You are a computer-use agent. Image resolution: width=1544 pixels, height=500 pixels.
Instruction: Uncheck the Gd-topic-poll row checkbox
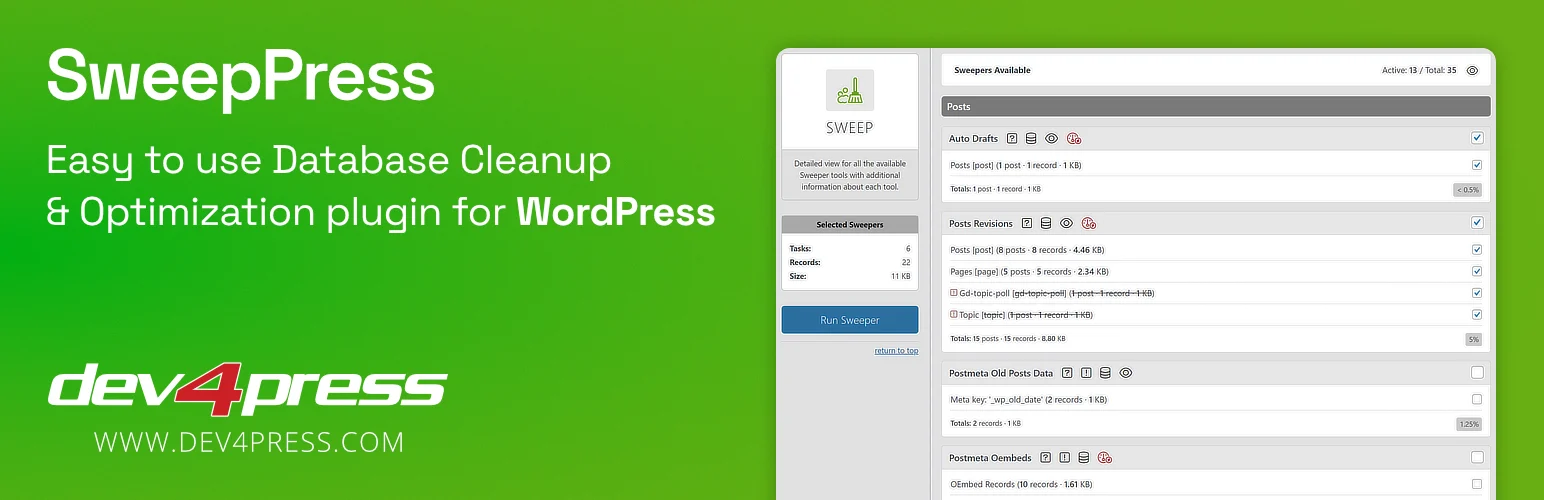1477,293
